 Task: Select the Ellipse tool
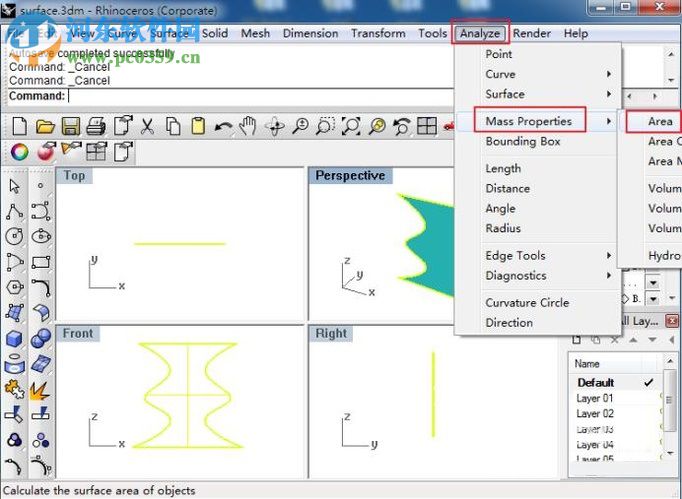(41, 237)
